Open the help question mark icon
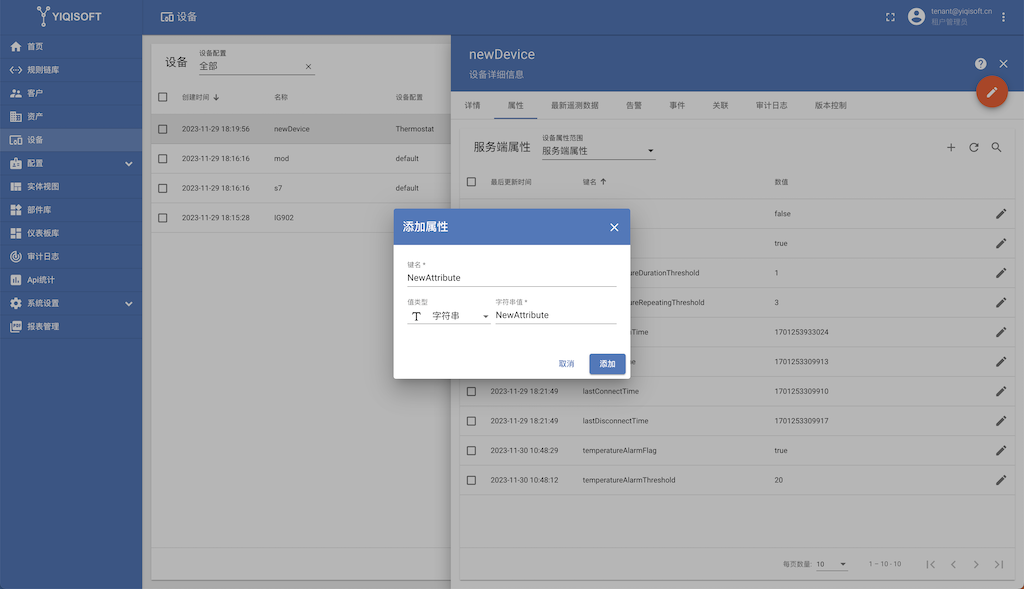Image resolution: width=1024 pixels, height=589 pixels. click(981, 64)
